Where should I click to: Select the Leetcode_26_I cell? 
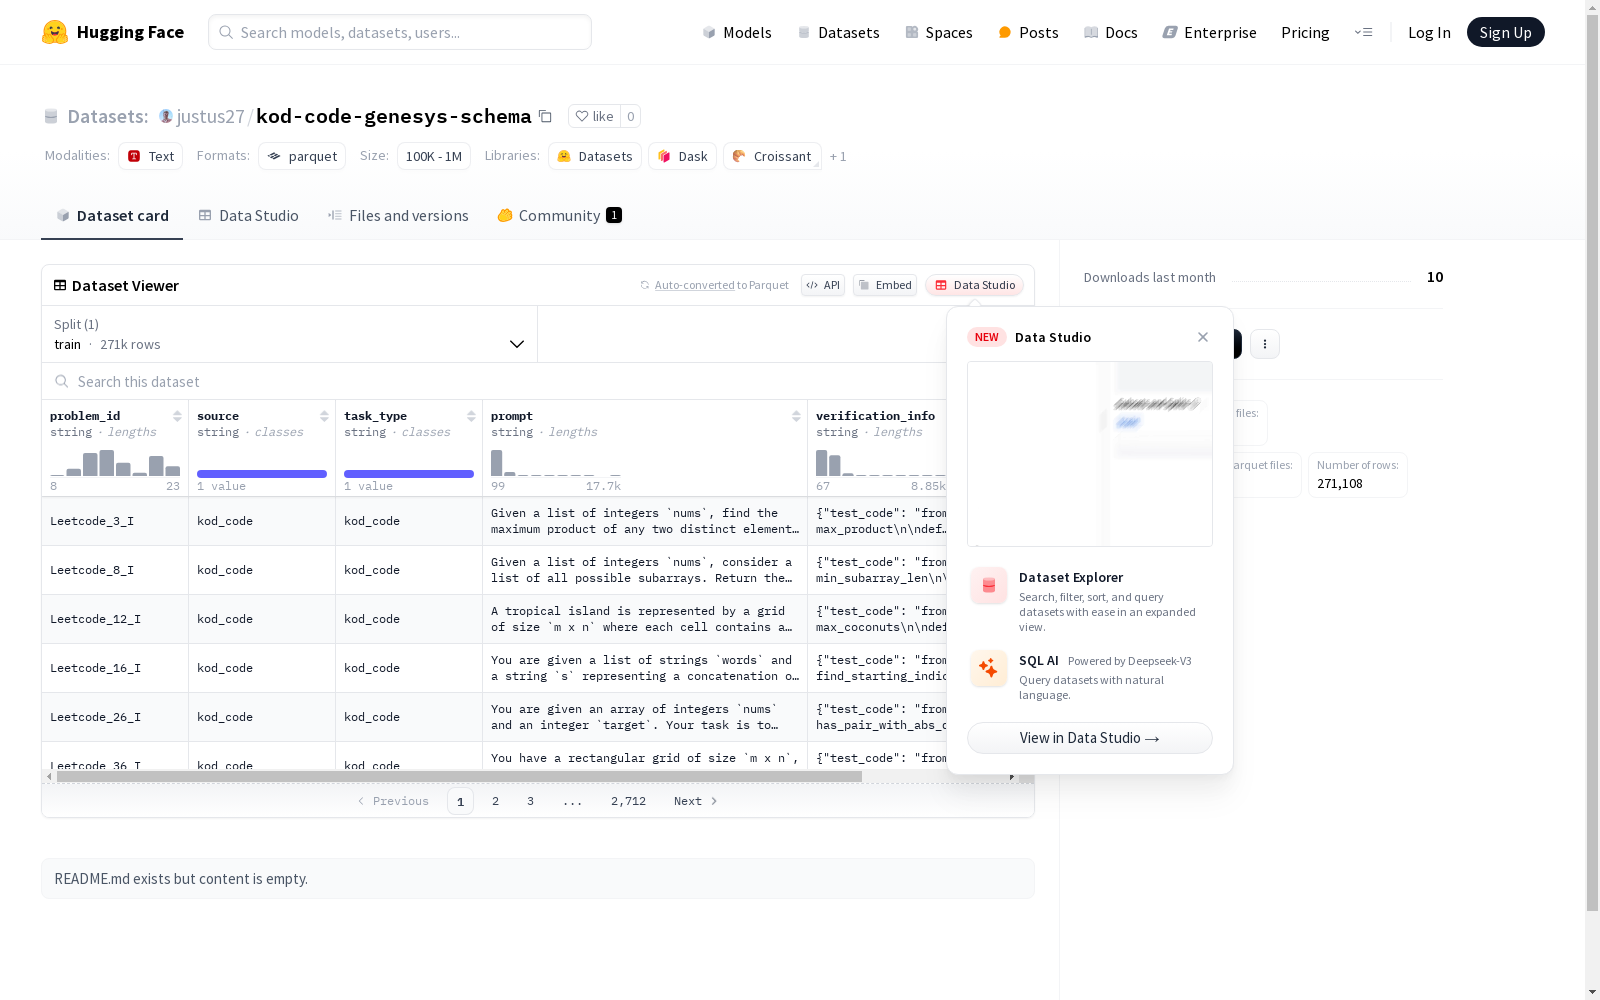click(x=115, y=717)
